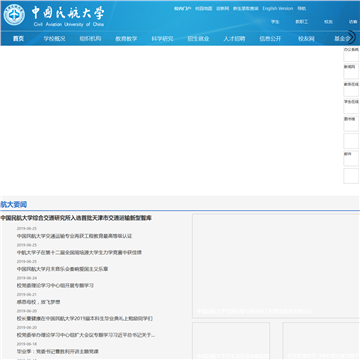Open news 校党委举办理论学习中心组扩大会议
The height and width of the screenshot is (360, 360).
coord(86,335)
